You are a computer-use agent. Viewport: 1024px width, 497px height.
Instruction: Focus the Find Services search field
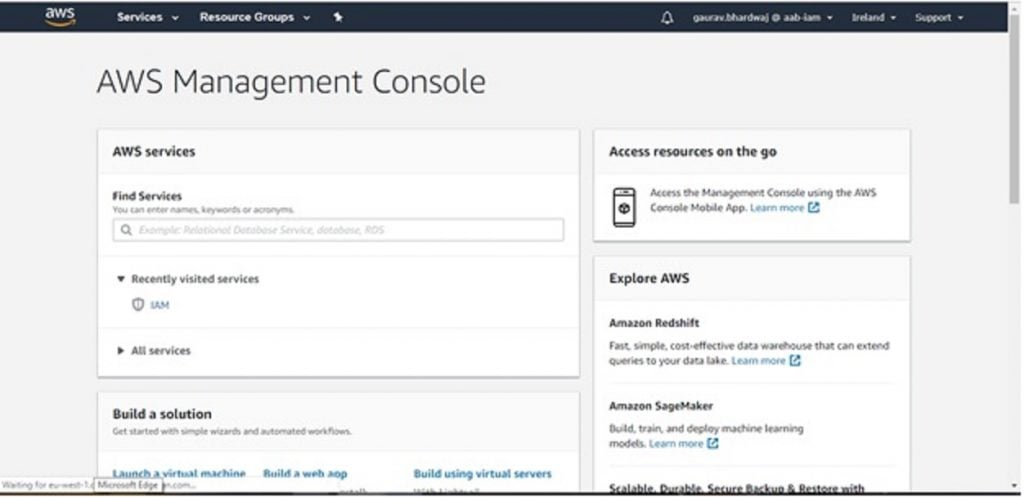[338, 230]
